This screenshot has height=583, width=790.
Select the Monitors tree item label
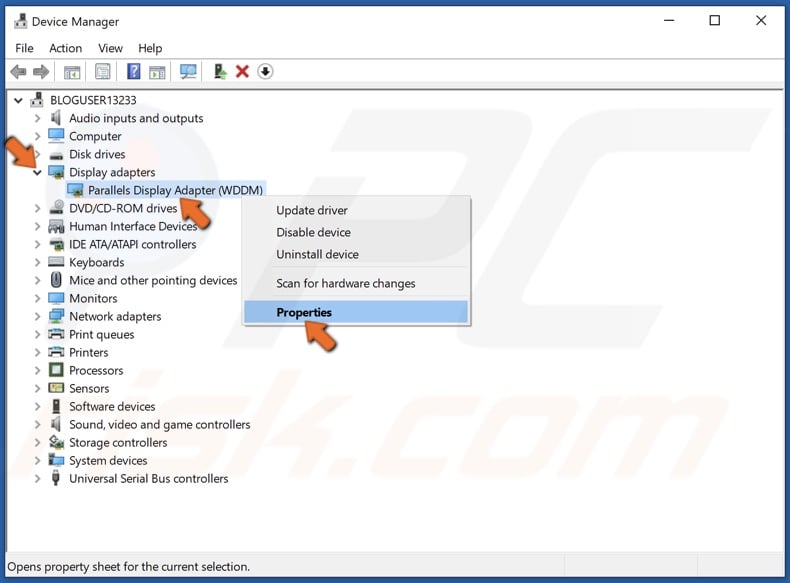93,298
